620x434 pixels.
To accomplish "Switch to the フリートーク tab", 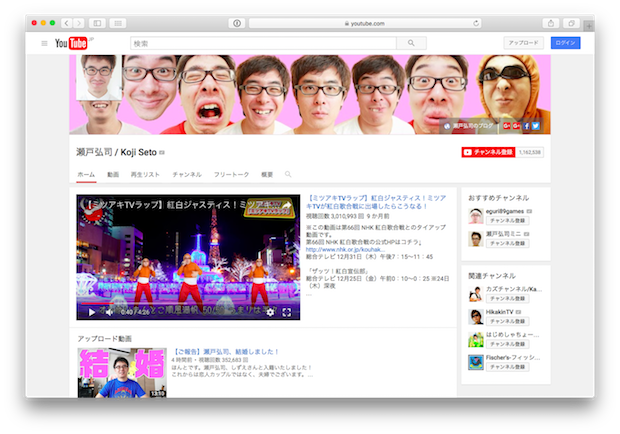I will pyautogui.click(x=231, y=175).
